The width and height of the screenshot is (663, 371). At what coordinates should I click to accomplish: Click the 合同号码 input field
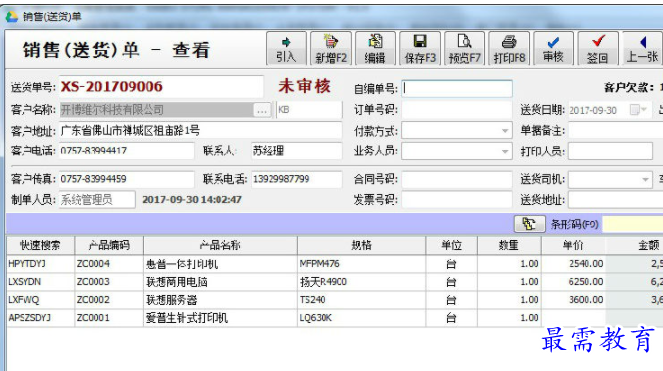[457, 179]
